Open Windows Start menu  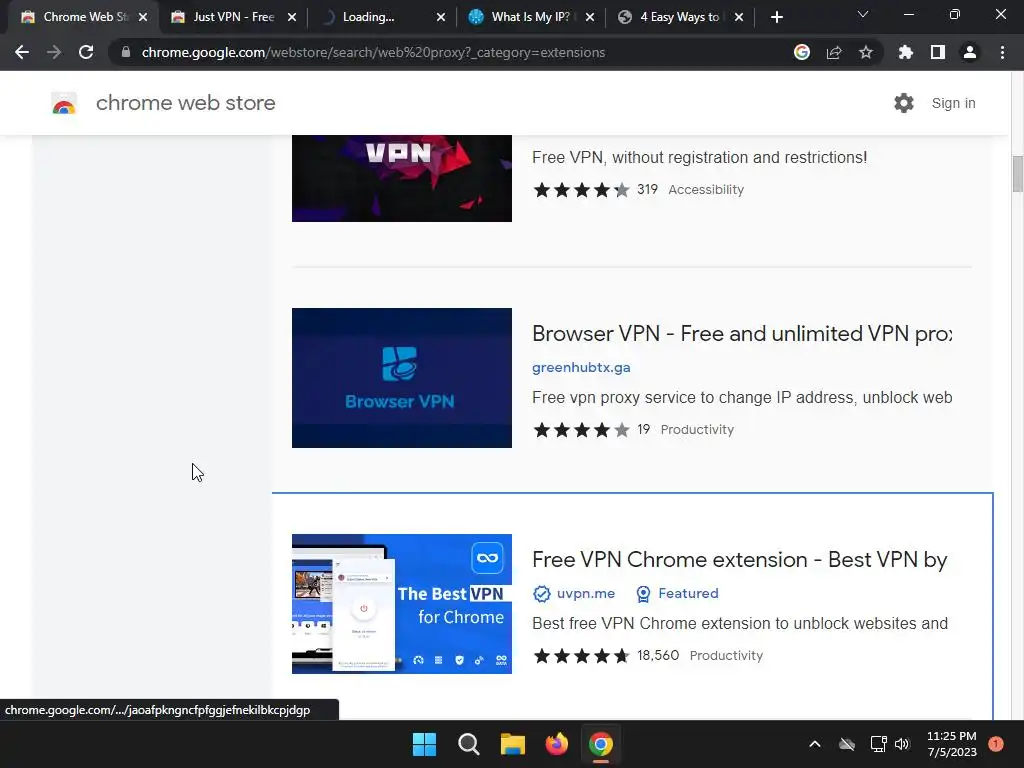424,744
